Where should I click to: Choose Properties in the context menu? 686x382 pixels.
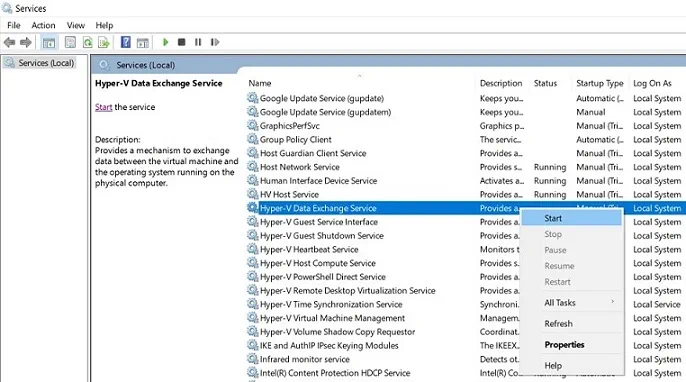[x=571, y=344]
